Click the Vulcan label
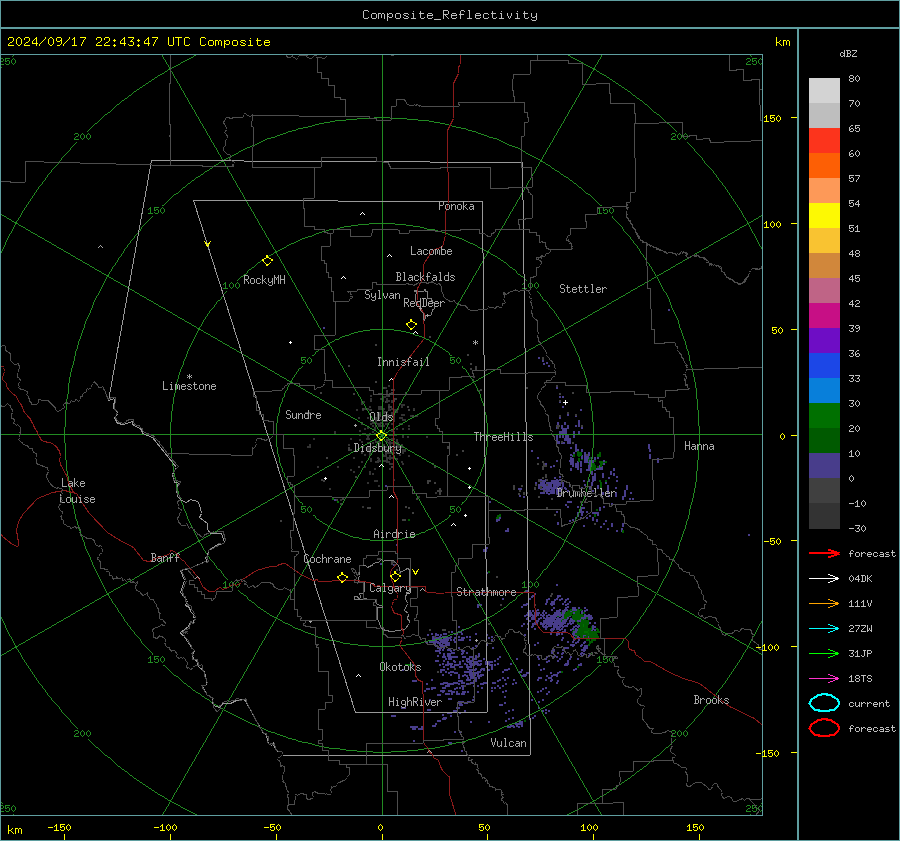The image size is (900, 841). coord(509,743)
